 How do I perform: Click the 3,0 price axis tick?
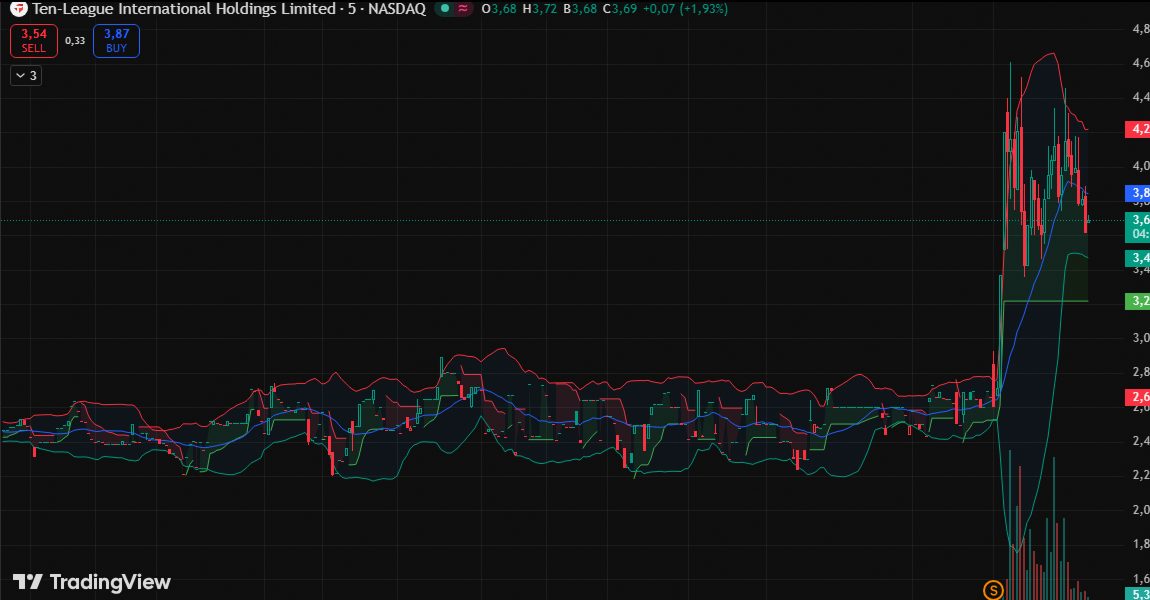click(1140, 338)
